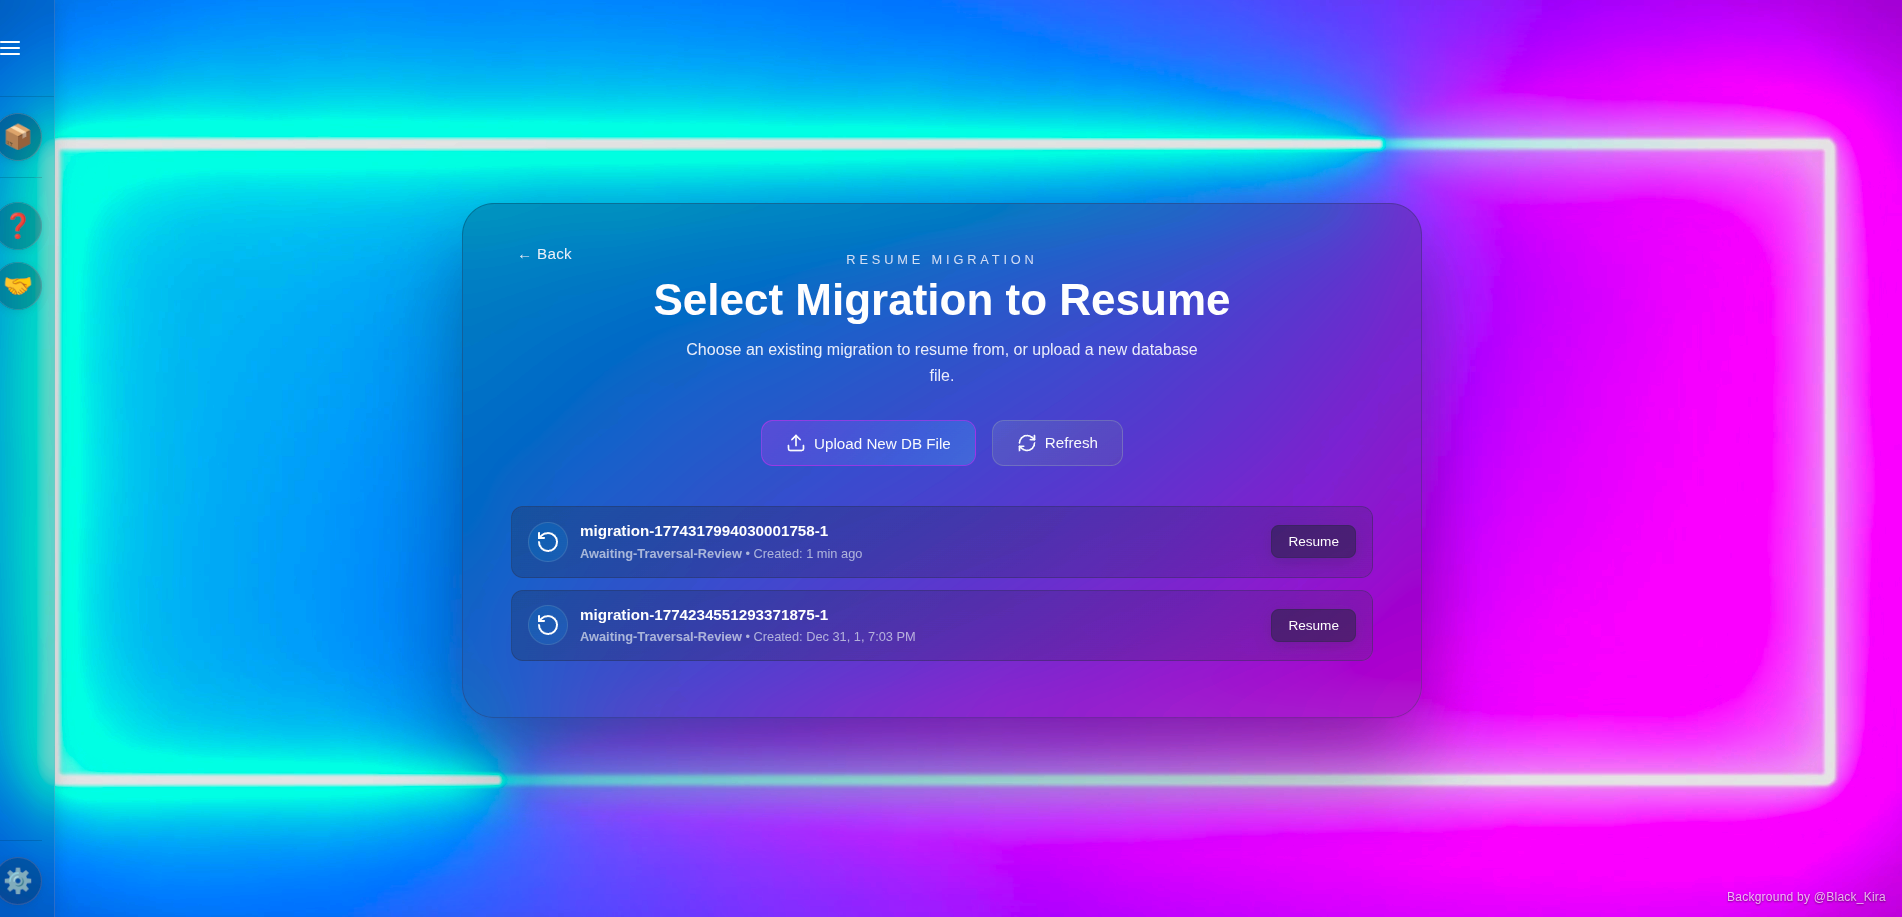Image resolution: width=1902 pixels, height=917 pixels.
Task: Open settings using the gear icon
Action: (x=19, y=881)
